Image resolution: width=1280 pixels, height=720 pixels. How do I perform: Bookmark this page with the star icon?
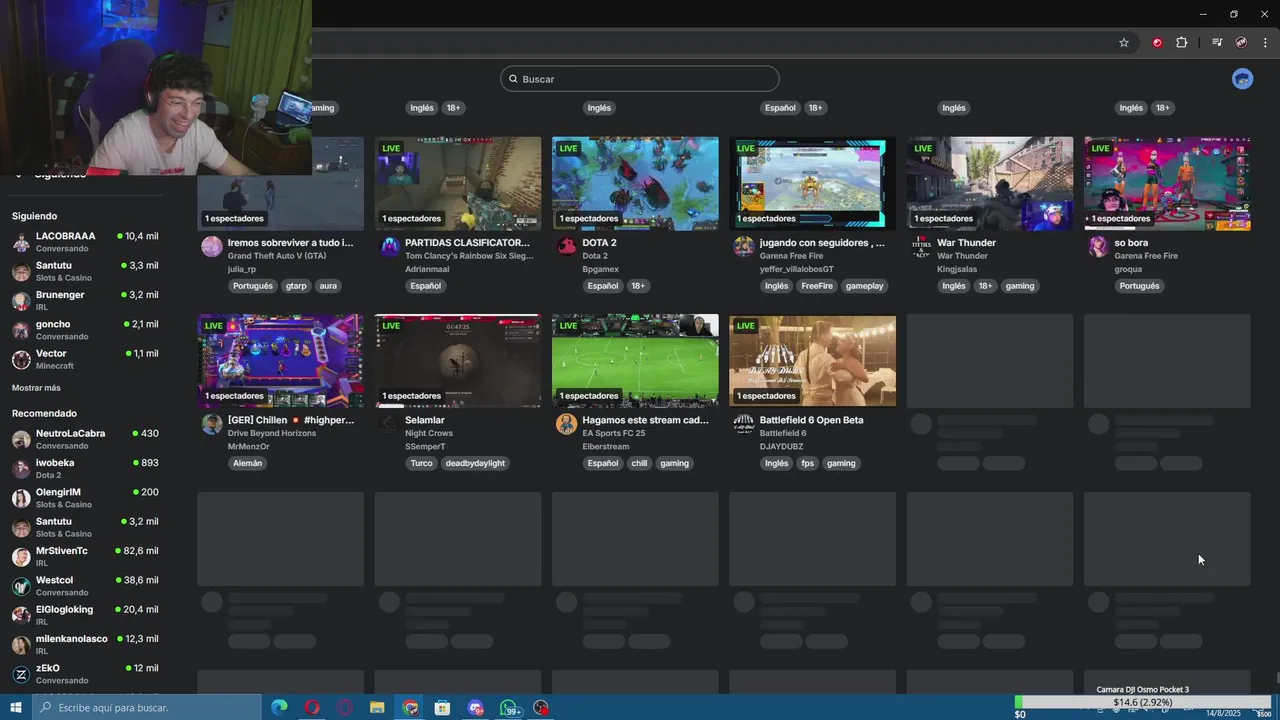[x=1124, y=43]
